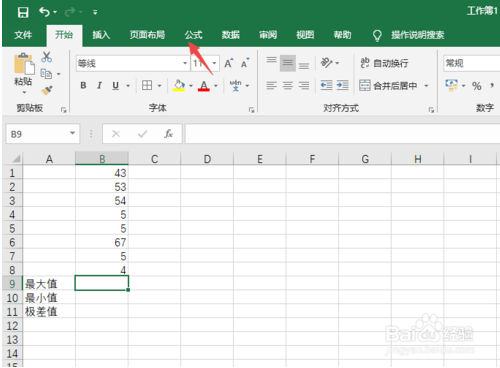Select column C header
500x368 pixels.
[x=154, y=159]
